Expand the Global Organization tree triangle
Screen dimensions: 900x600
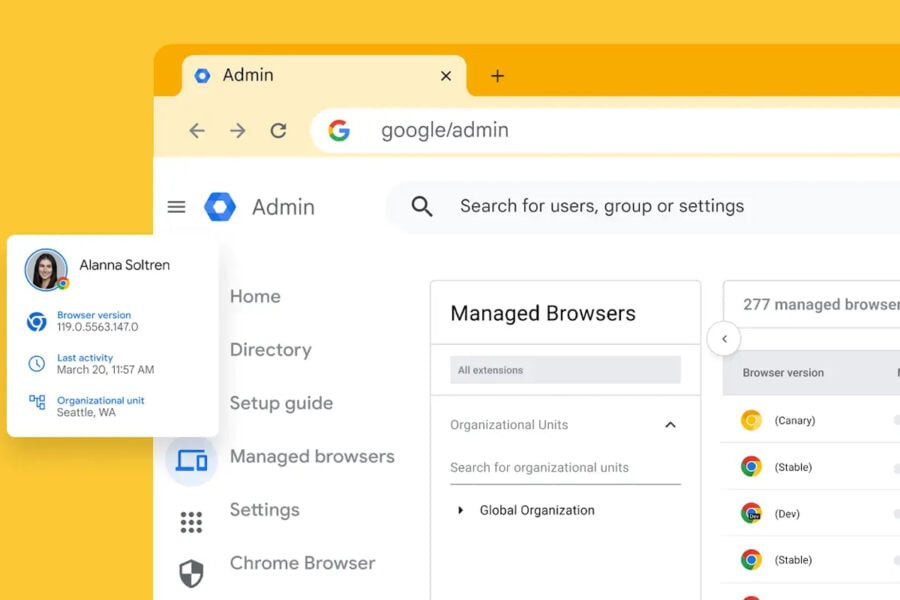coord(460,510)
